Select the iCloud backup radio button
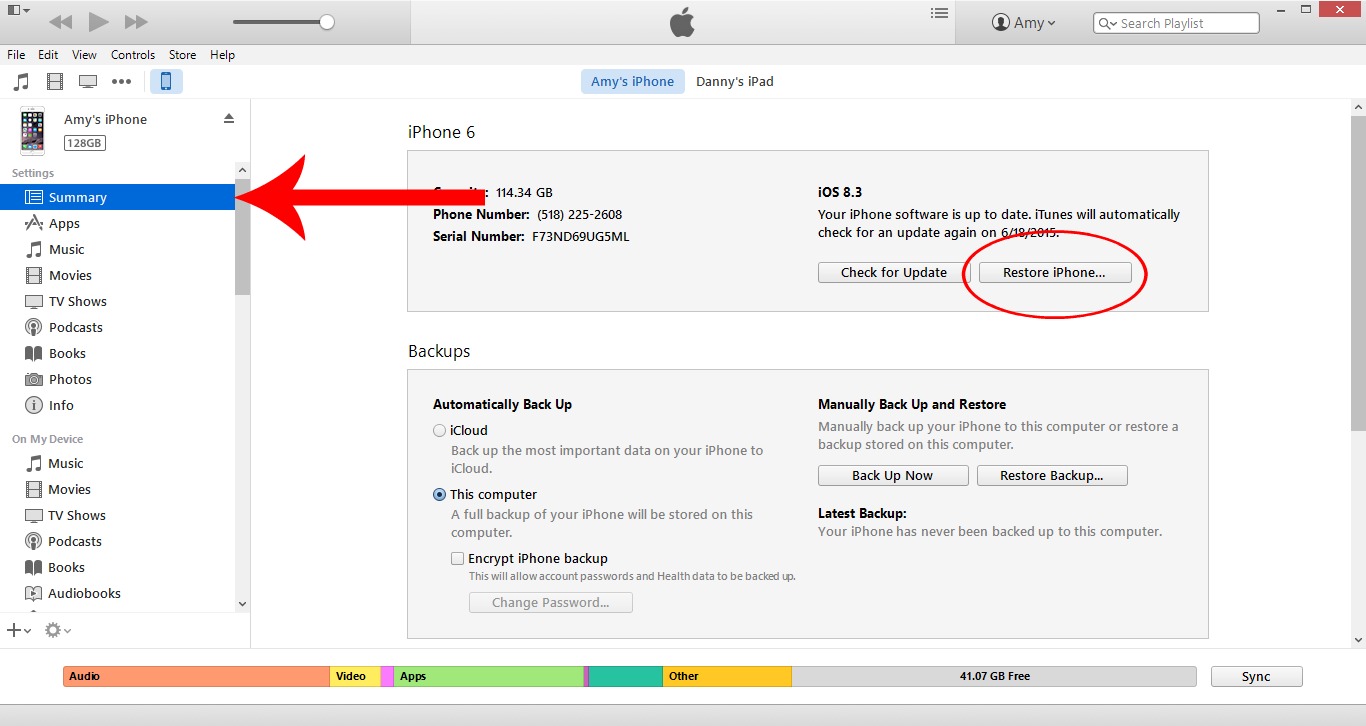The width and height of the screenshot is (1366, 726). 440,431
